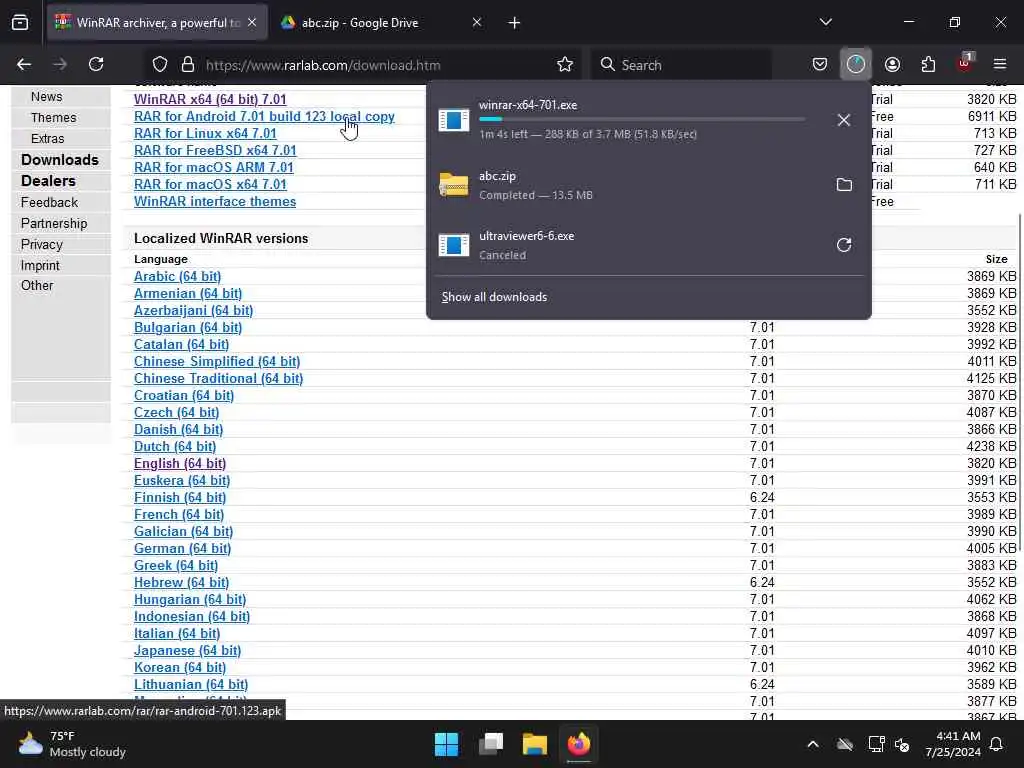Download Japanese (64 bit) version

click(187, 650)
